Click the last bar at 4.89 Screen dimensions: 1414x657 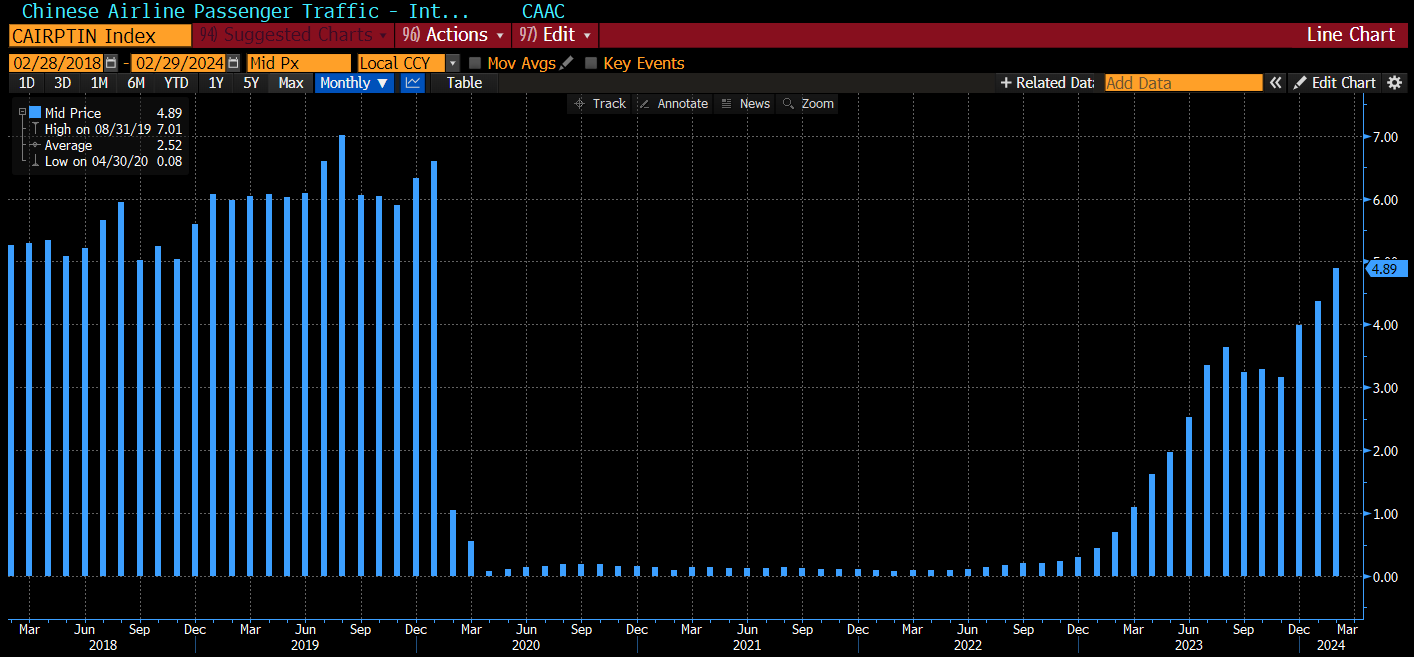[1336, 422]
